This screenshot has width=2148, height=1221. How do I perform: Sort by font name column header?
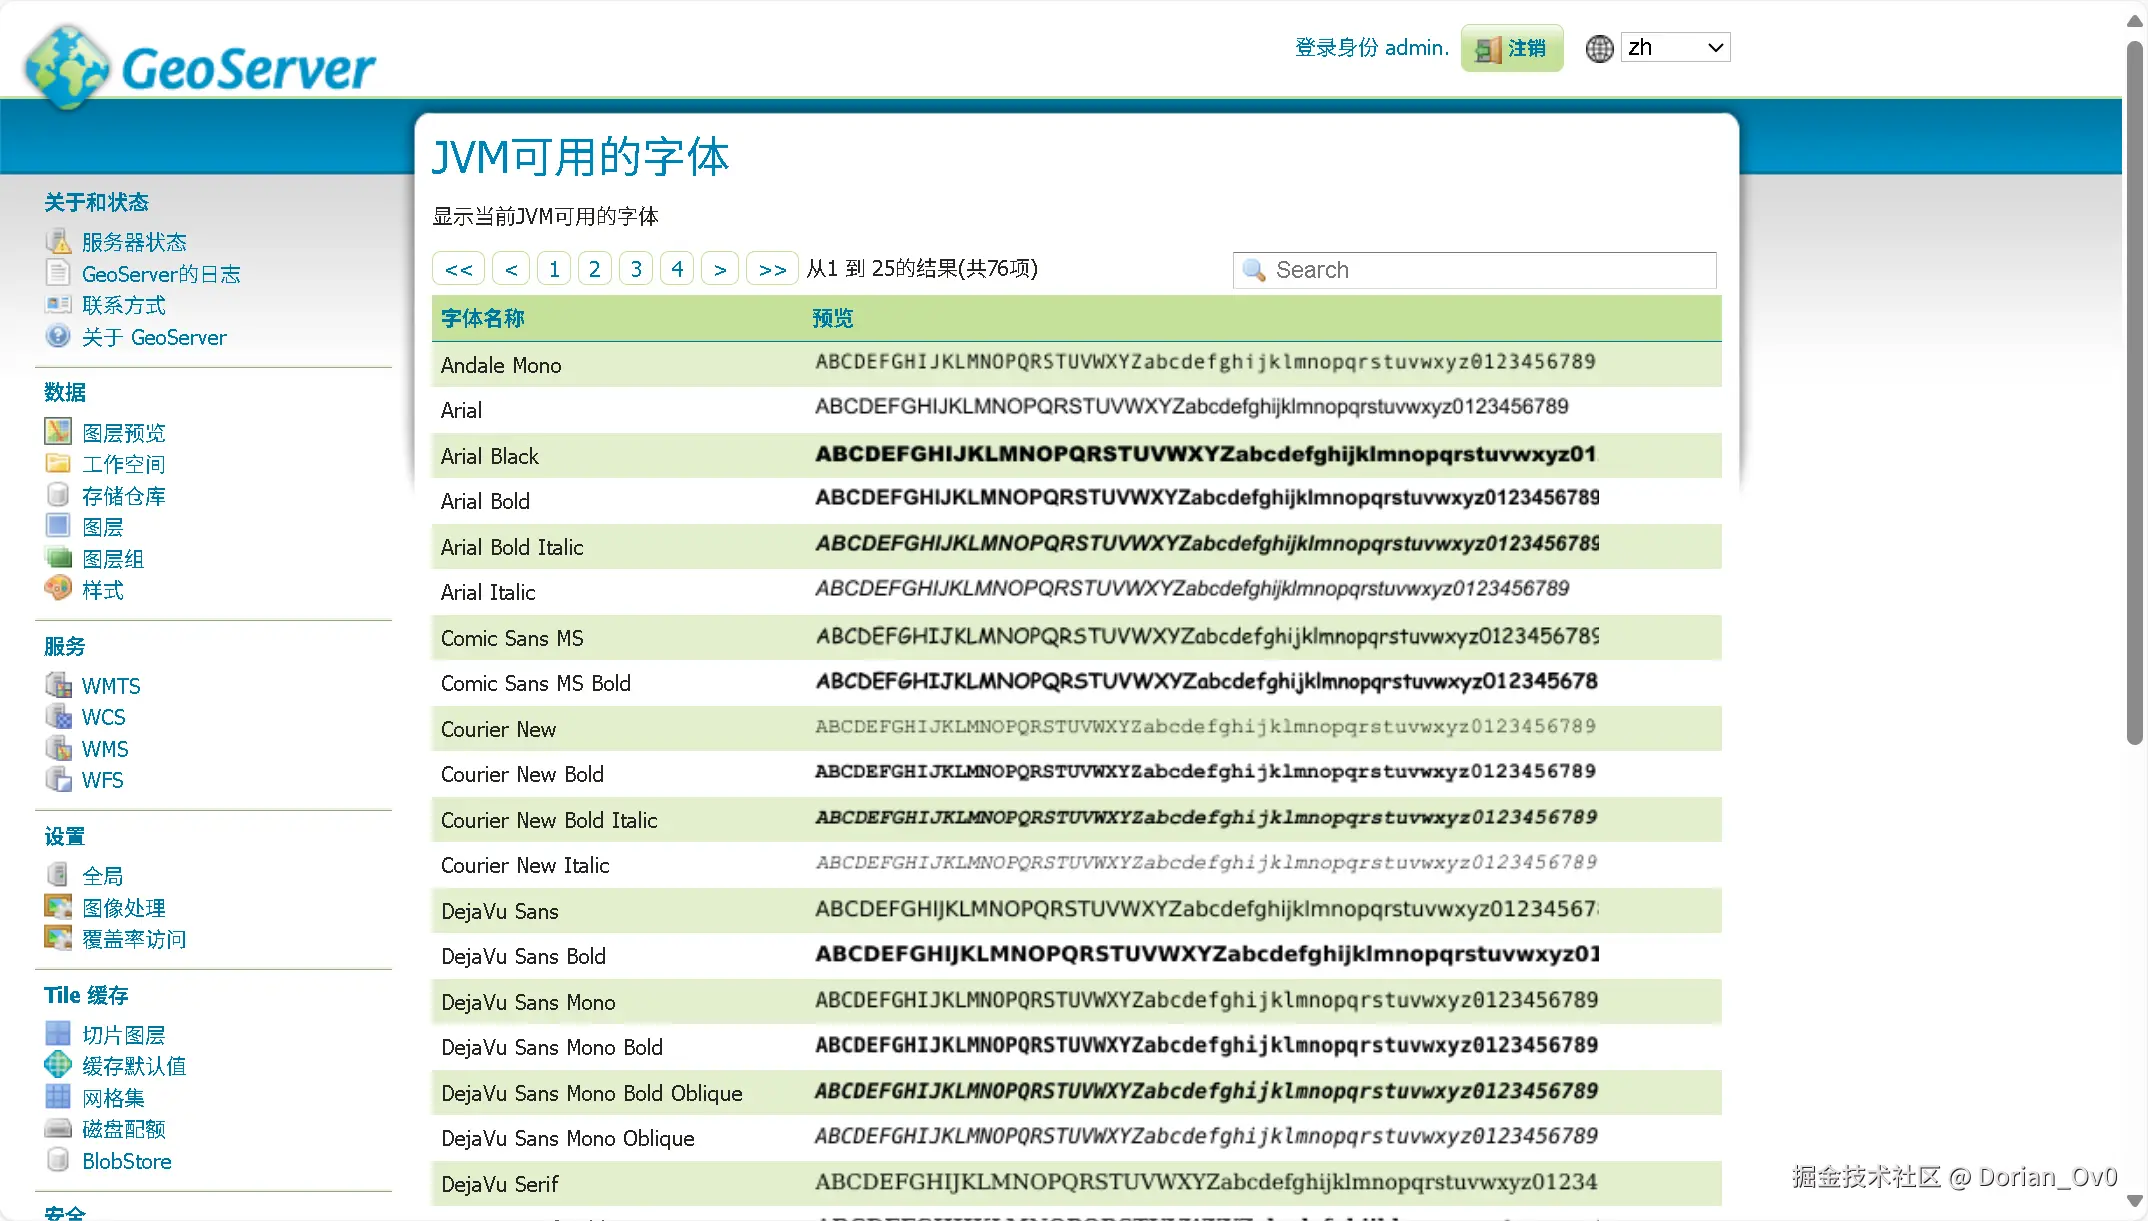483,318
